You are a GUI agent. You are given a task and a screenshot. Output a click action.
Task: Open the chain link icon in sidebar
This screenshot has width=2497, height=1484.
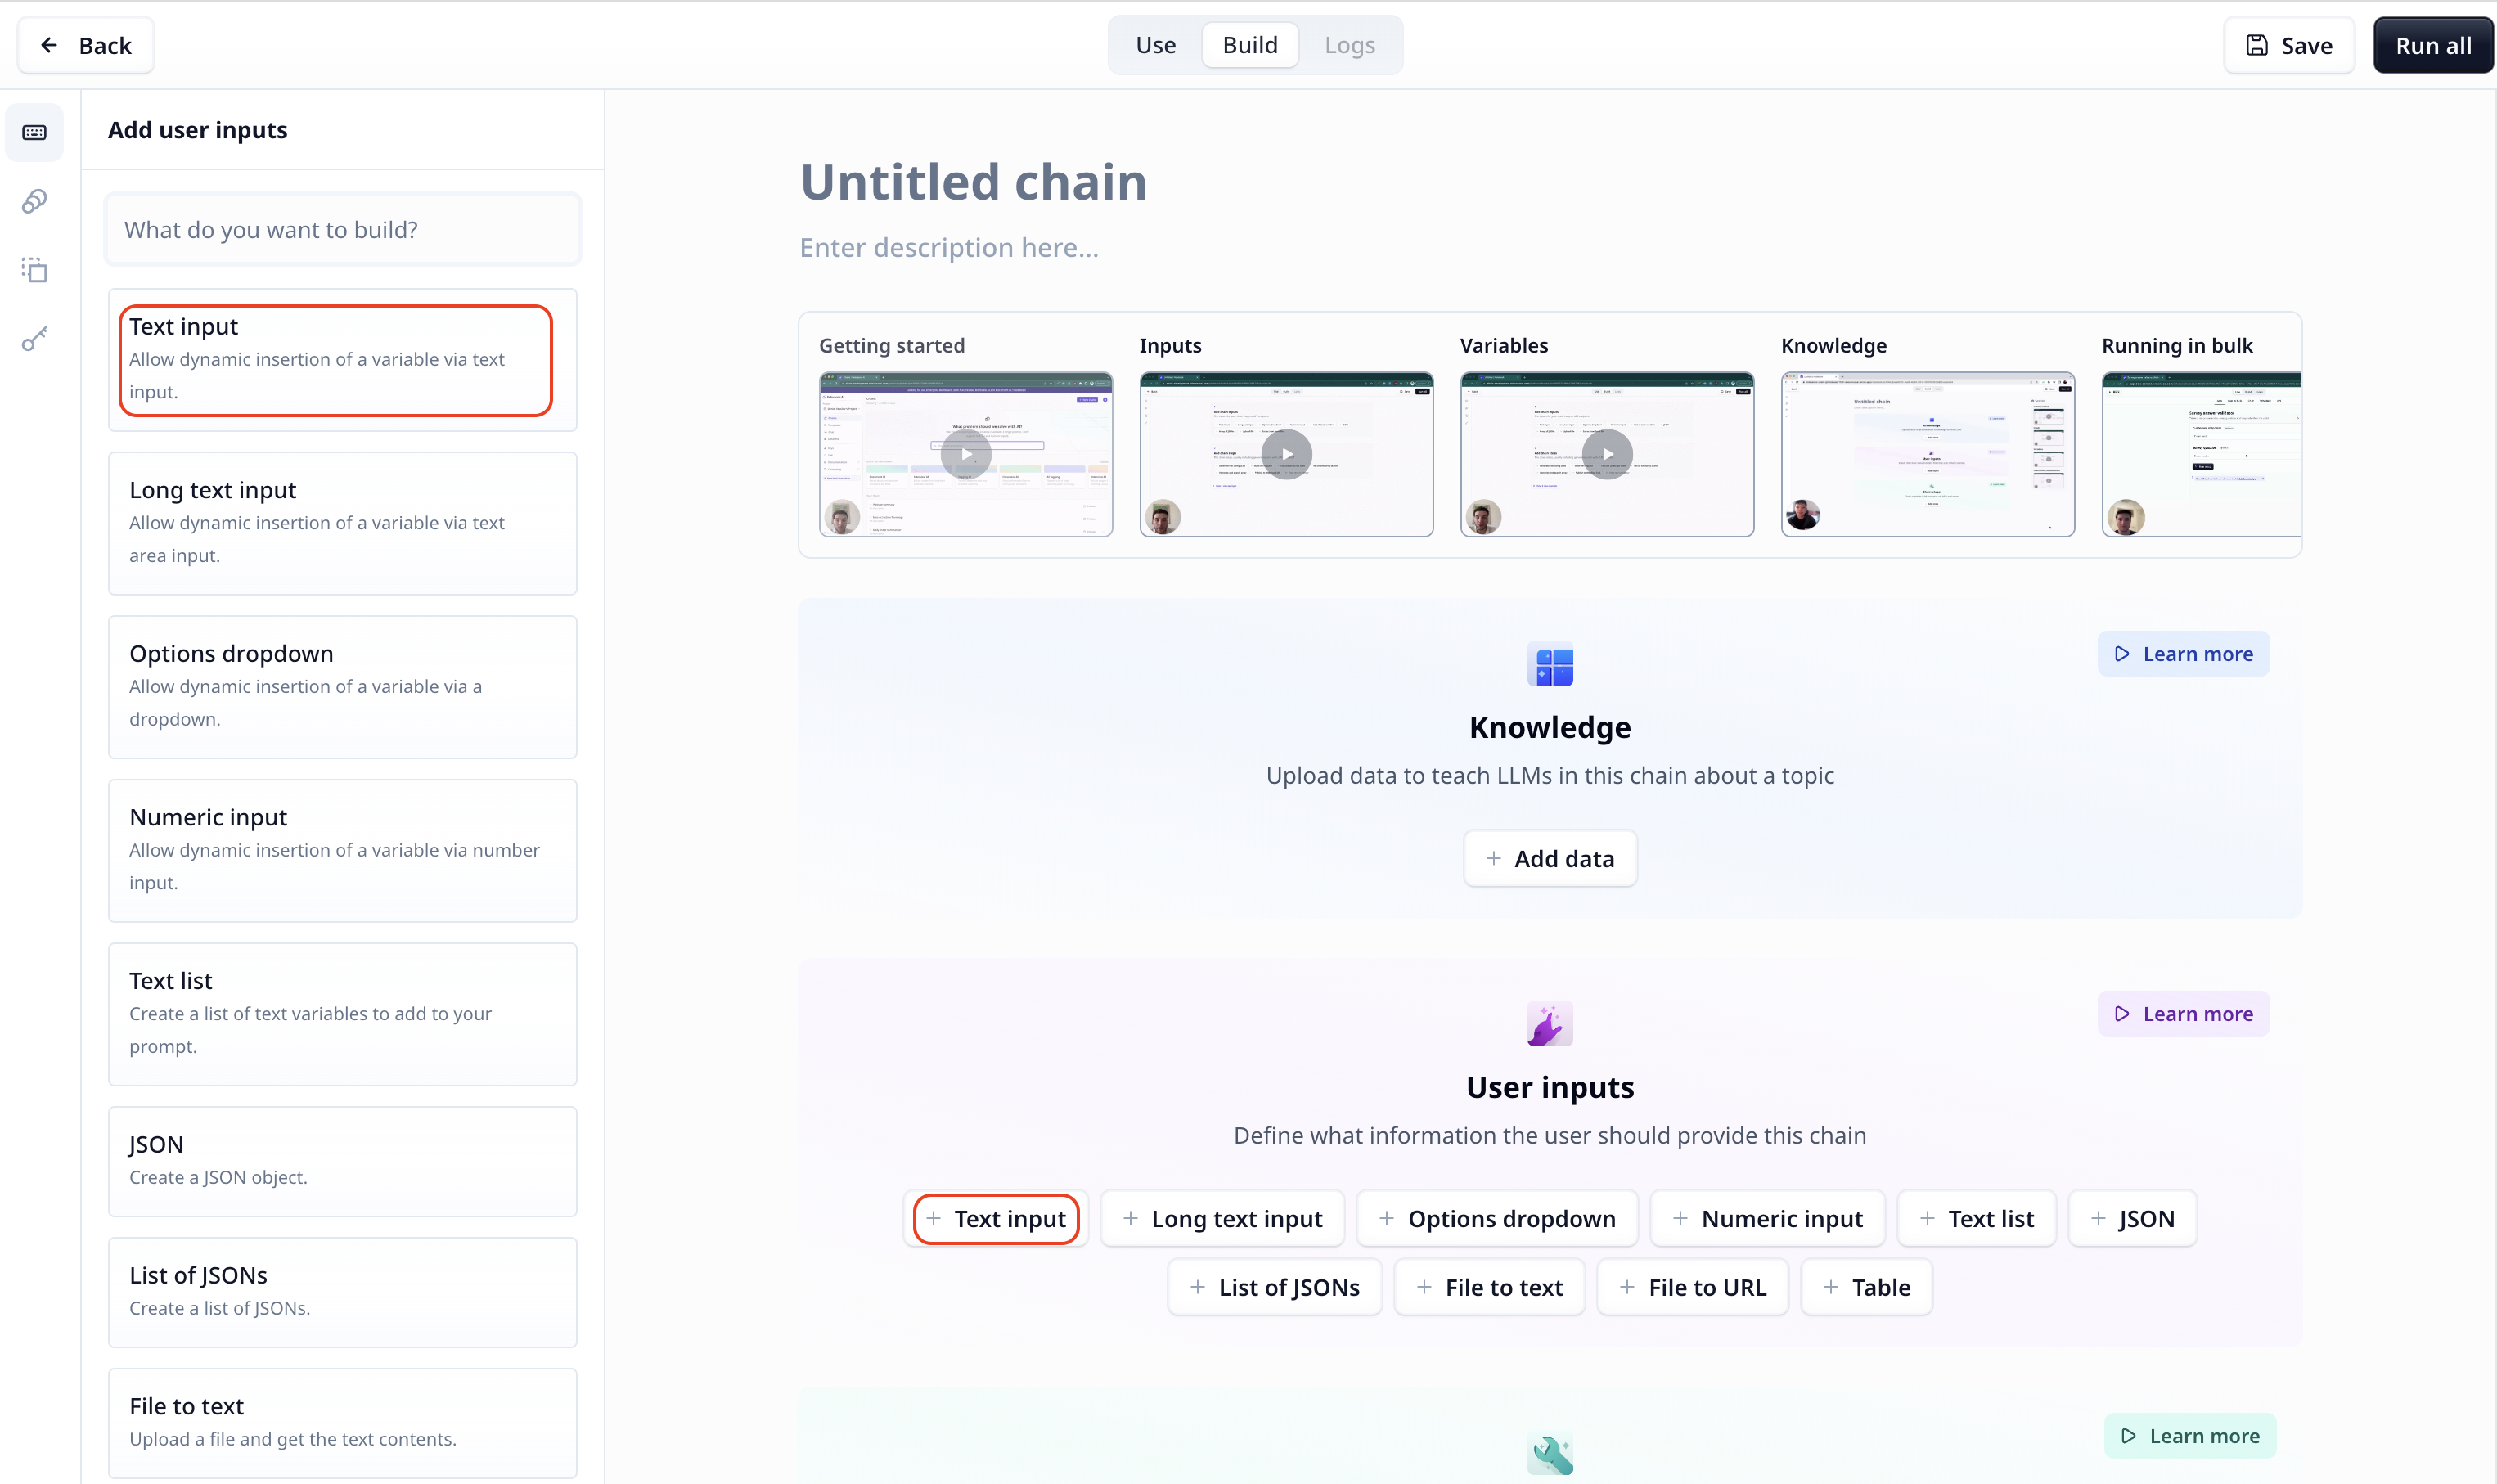(34, 201)
